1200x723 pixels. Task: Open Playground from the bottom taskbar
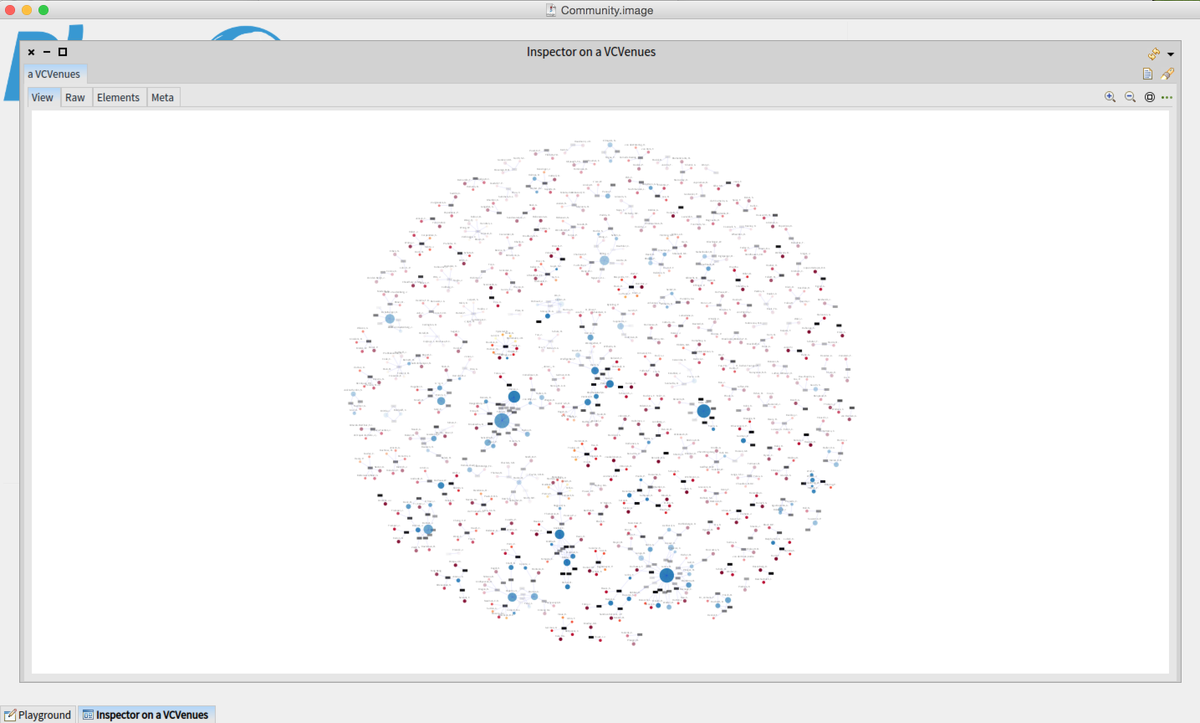(37, 714)
